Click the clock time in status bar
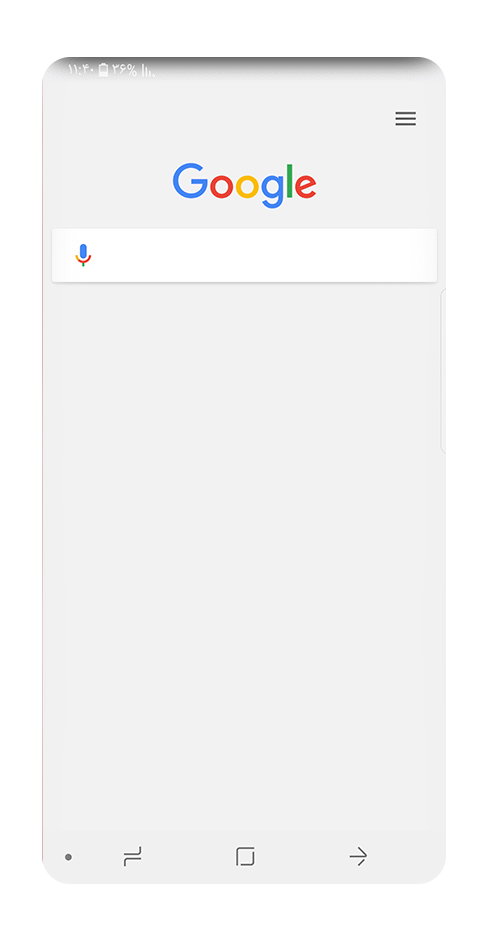Screen dimensions: 501x934 (82, 70)
